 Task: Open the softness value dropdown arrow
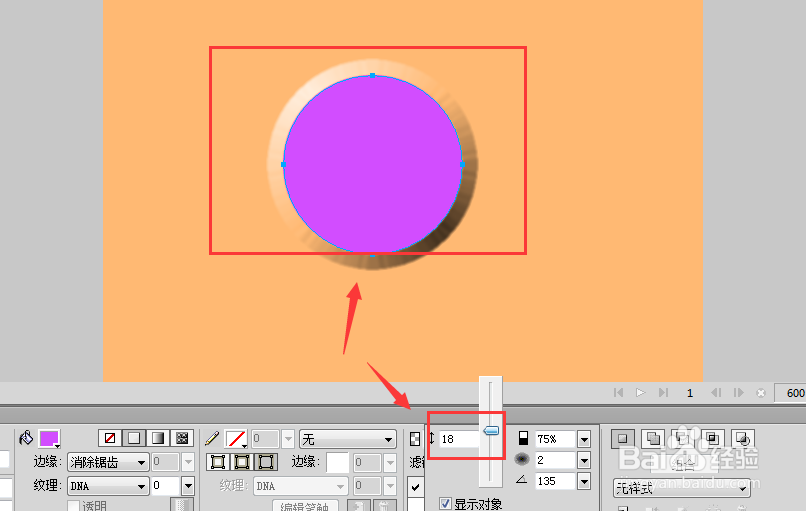584,460
